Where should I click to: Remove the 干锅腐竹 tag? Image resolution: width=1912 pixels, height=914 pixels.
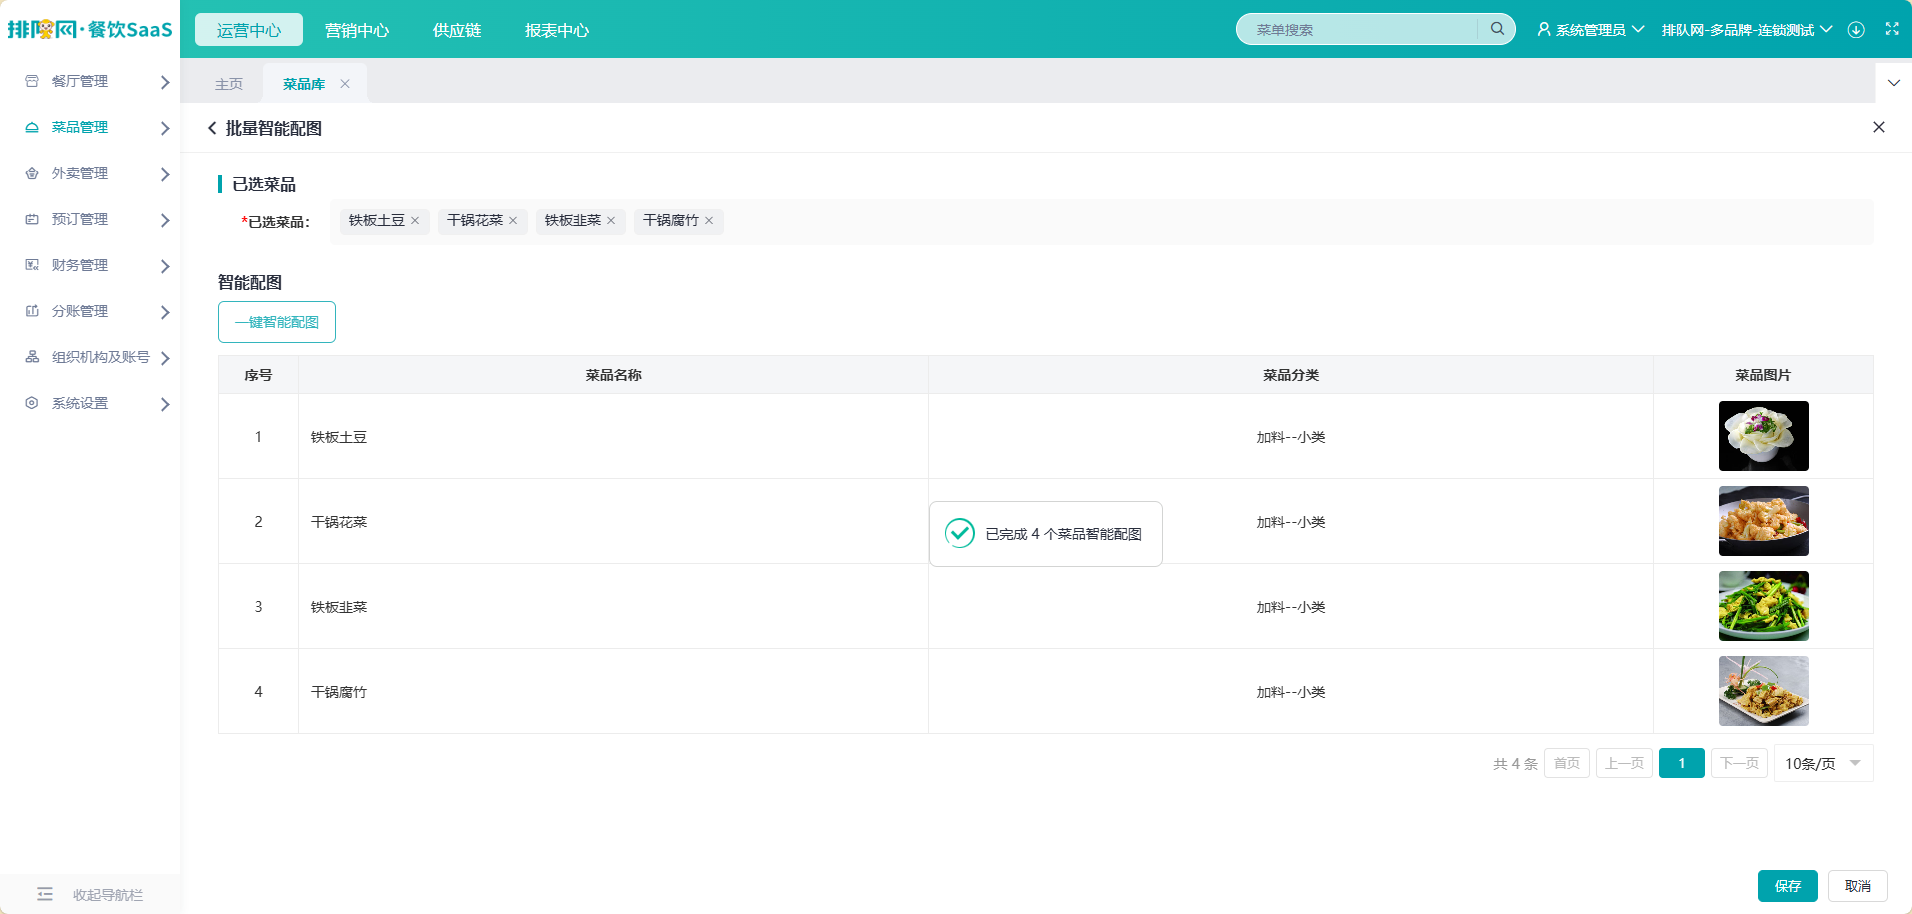coord(709,221)
